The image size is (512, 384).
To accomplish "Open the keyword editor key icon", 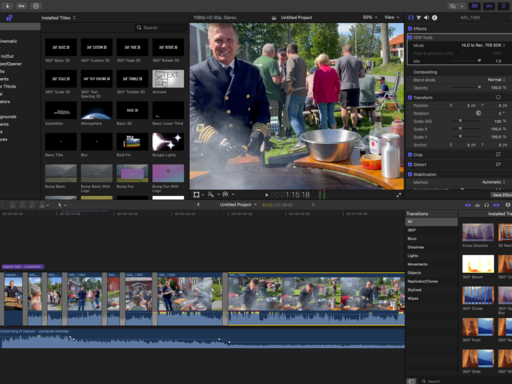I will point(21,6).
